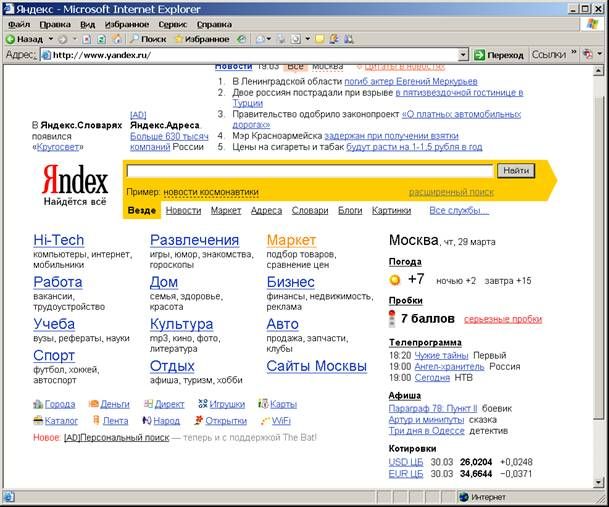Switch to the Новости search tab
This screenshot has height=507, width=609.
183,211
